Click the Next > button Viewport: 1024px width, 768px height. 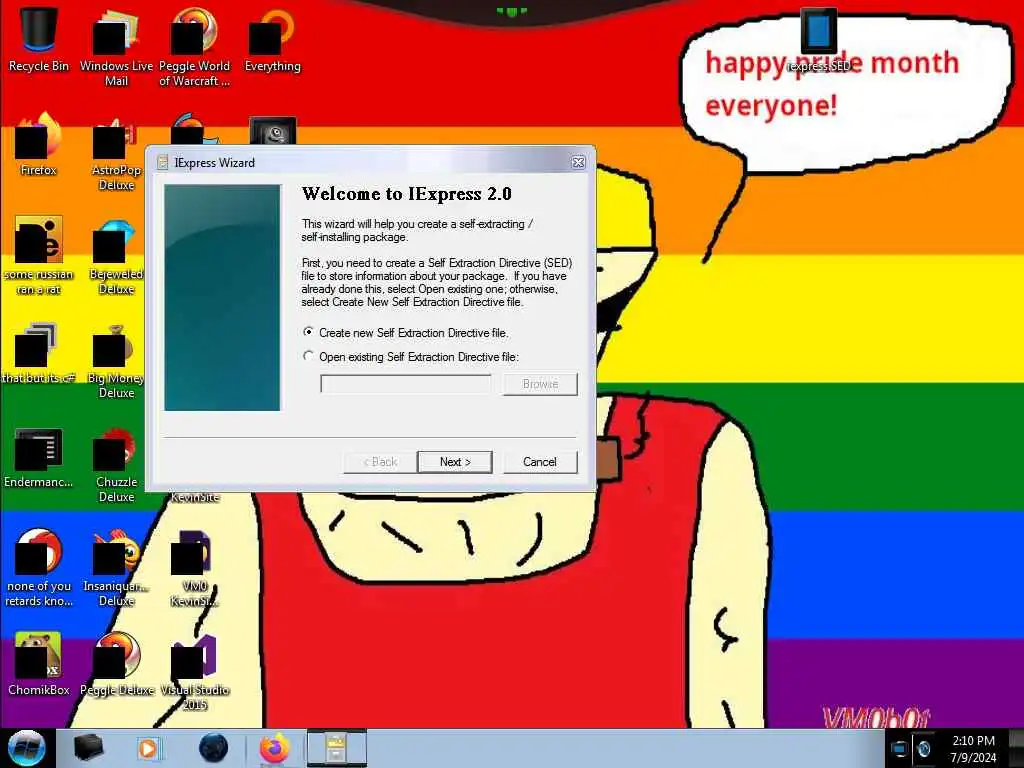[455, 462]
